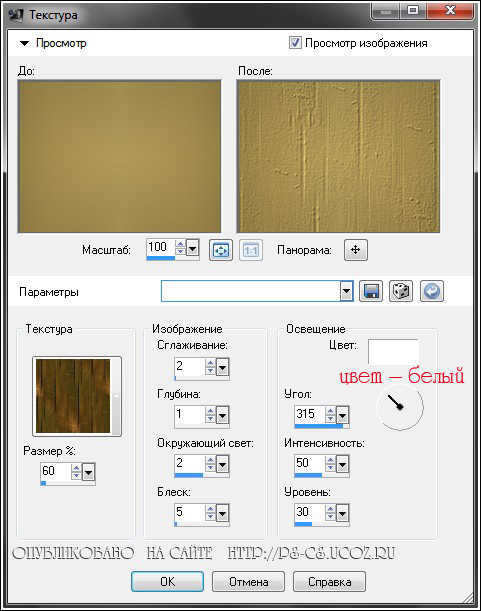
Task: Increase Интенсивность with the up spinner
Action: 330,460
